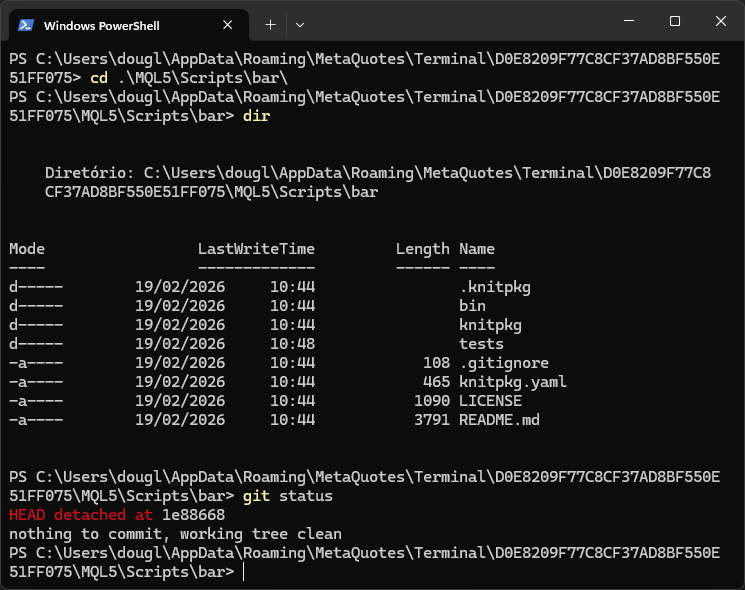This screenshot has height=590, width=745.
Task: Click the README.md file name
Action: click(x=499, y=420)
